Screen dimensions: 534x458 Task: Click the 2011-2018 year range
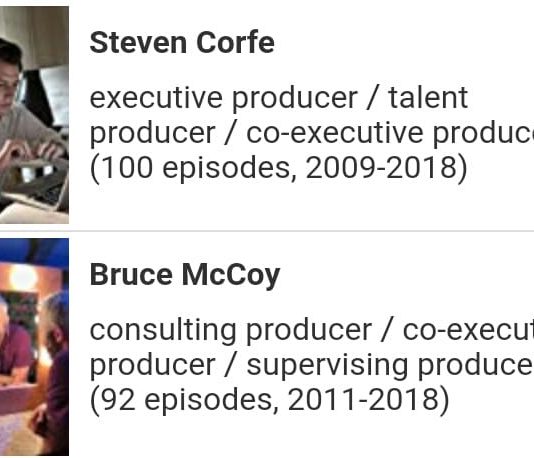click(363, 399)
